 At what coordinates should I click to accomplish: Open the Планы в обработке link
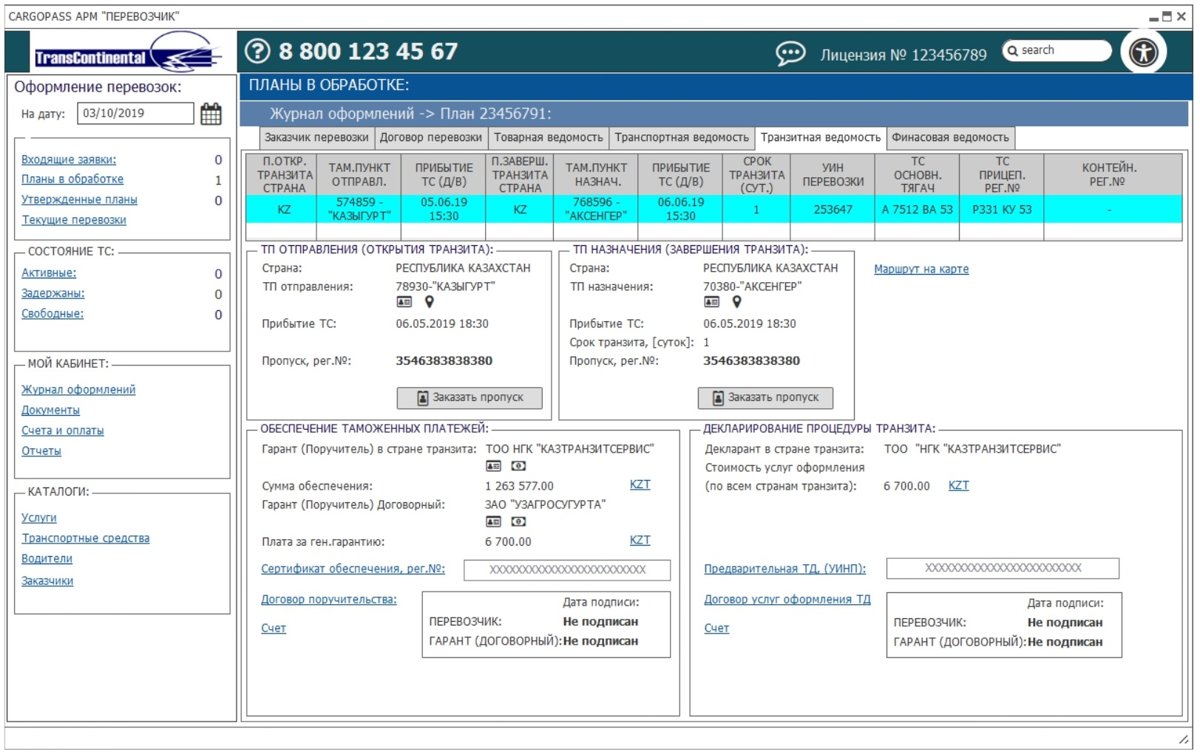click(73, 179)
